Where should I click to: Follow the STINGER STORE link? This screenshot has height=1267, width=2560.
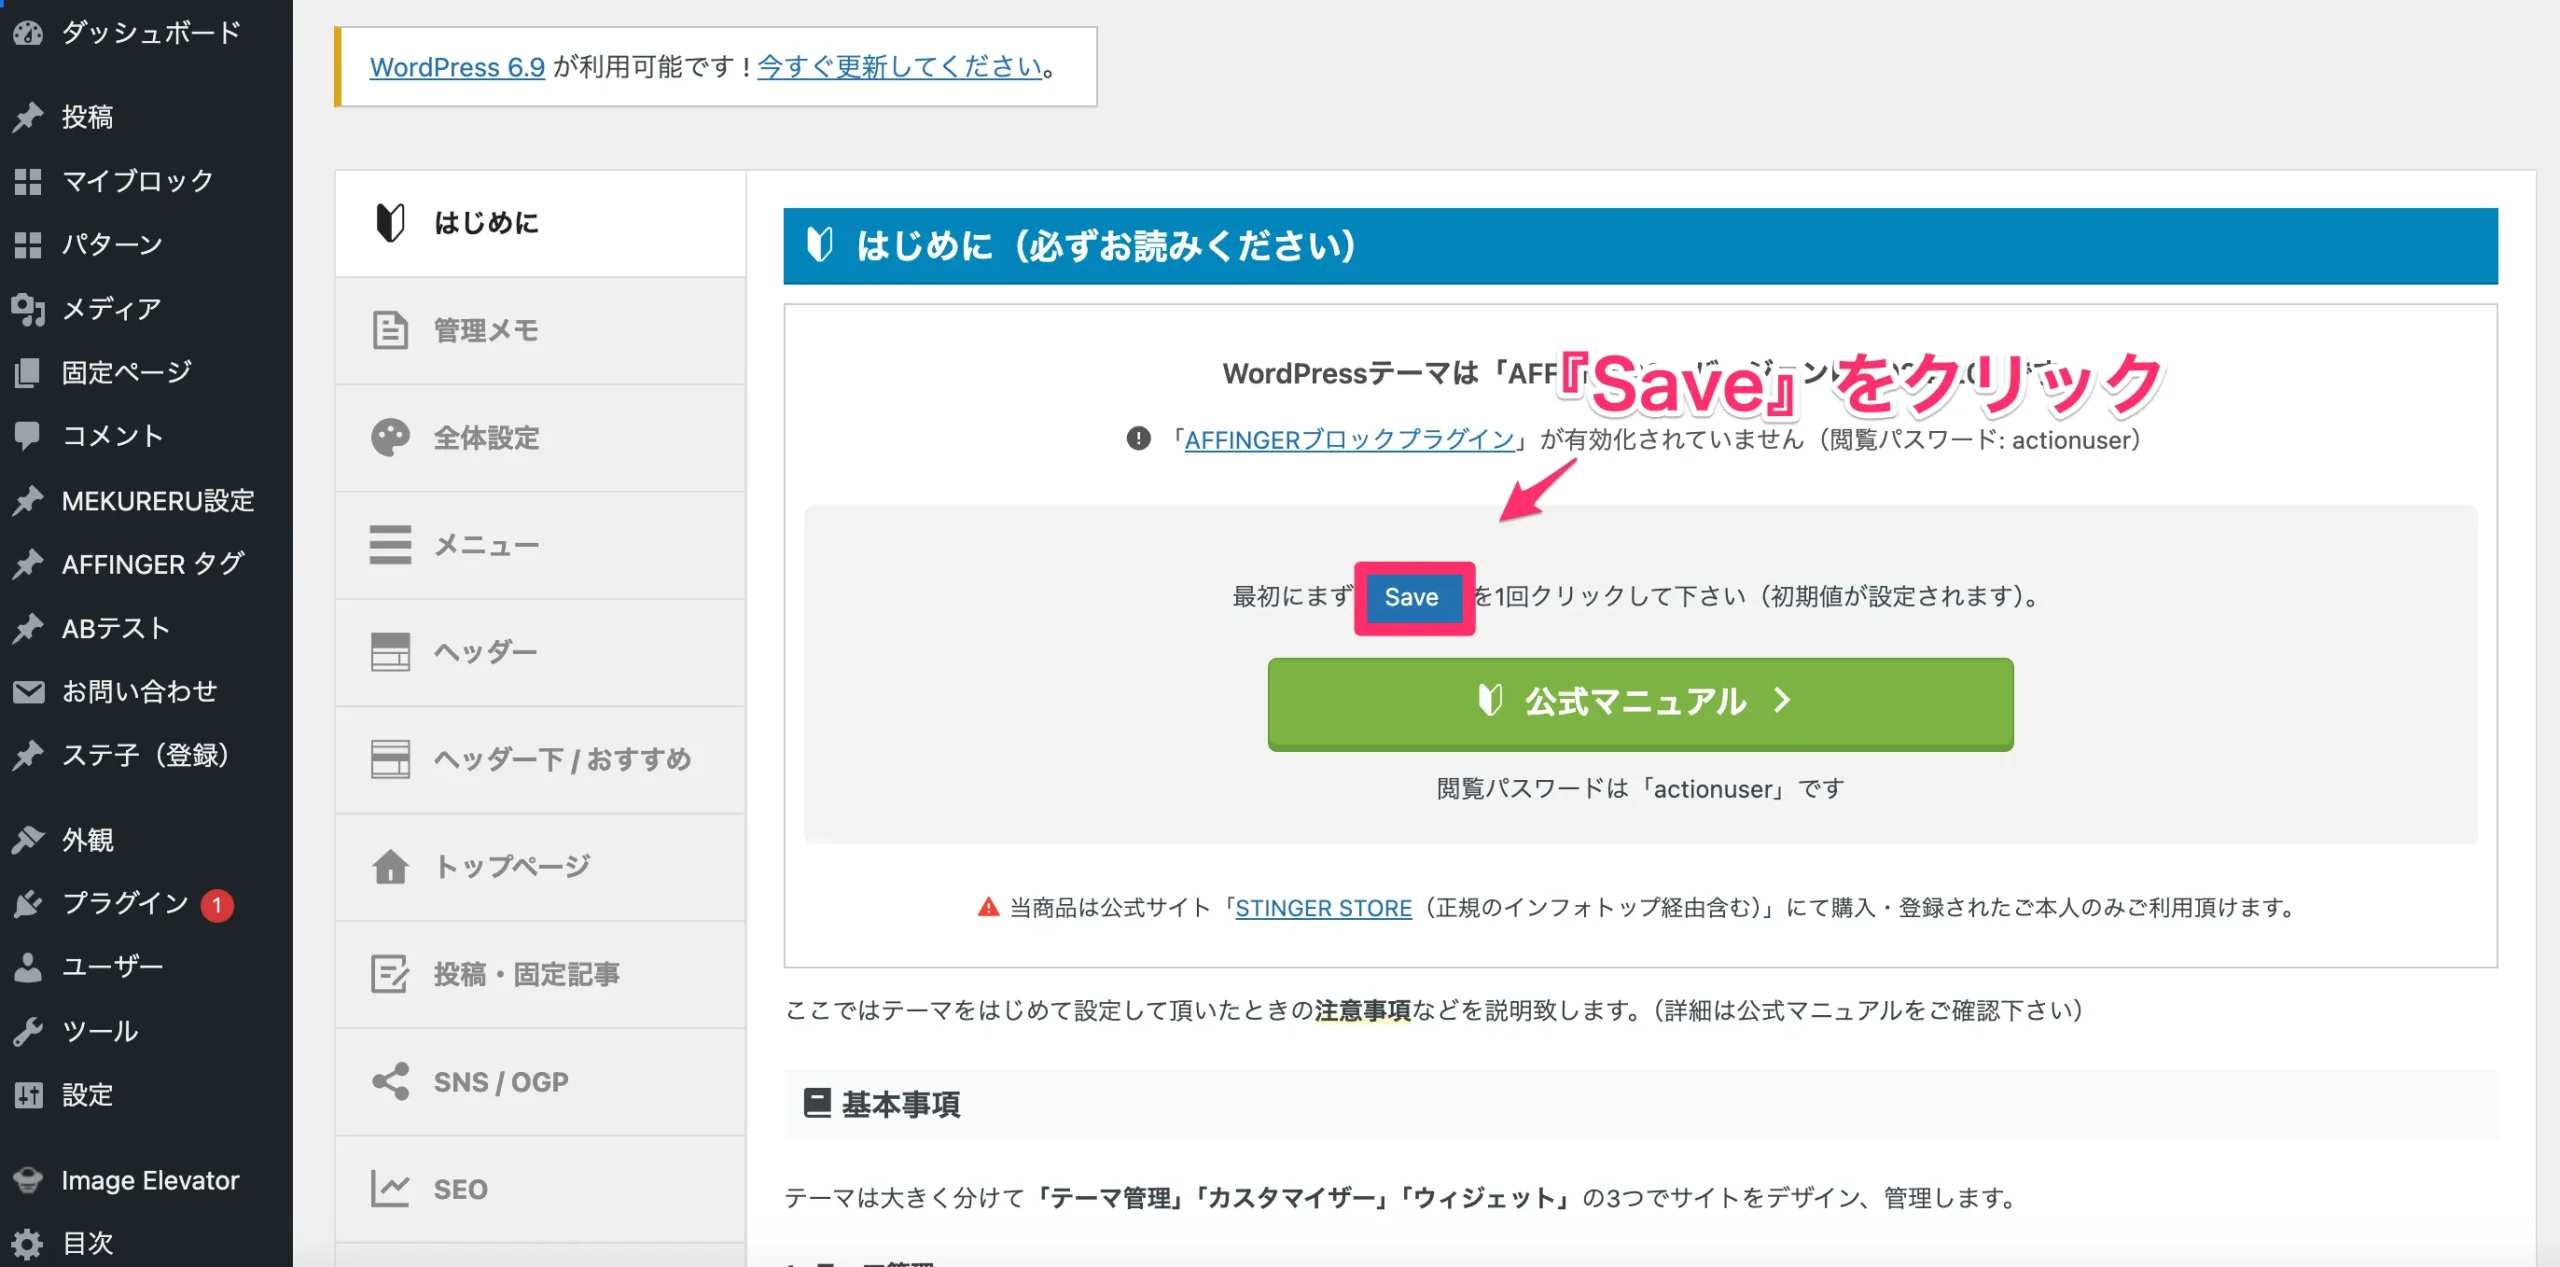point(1323,908)
